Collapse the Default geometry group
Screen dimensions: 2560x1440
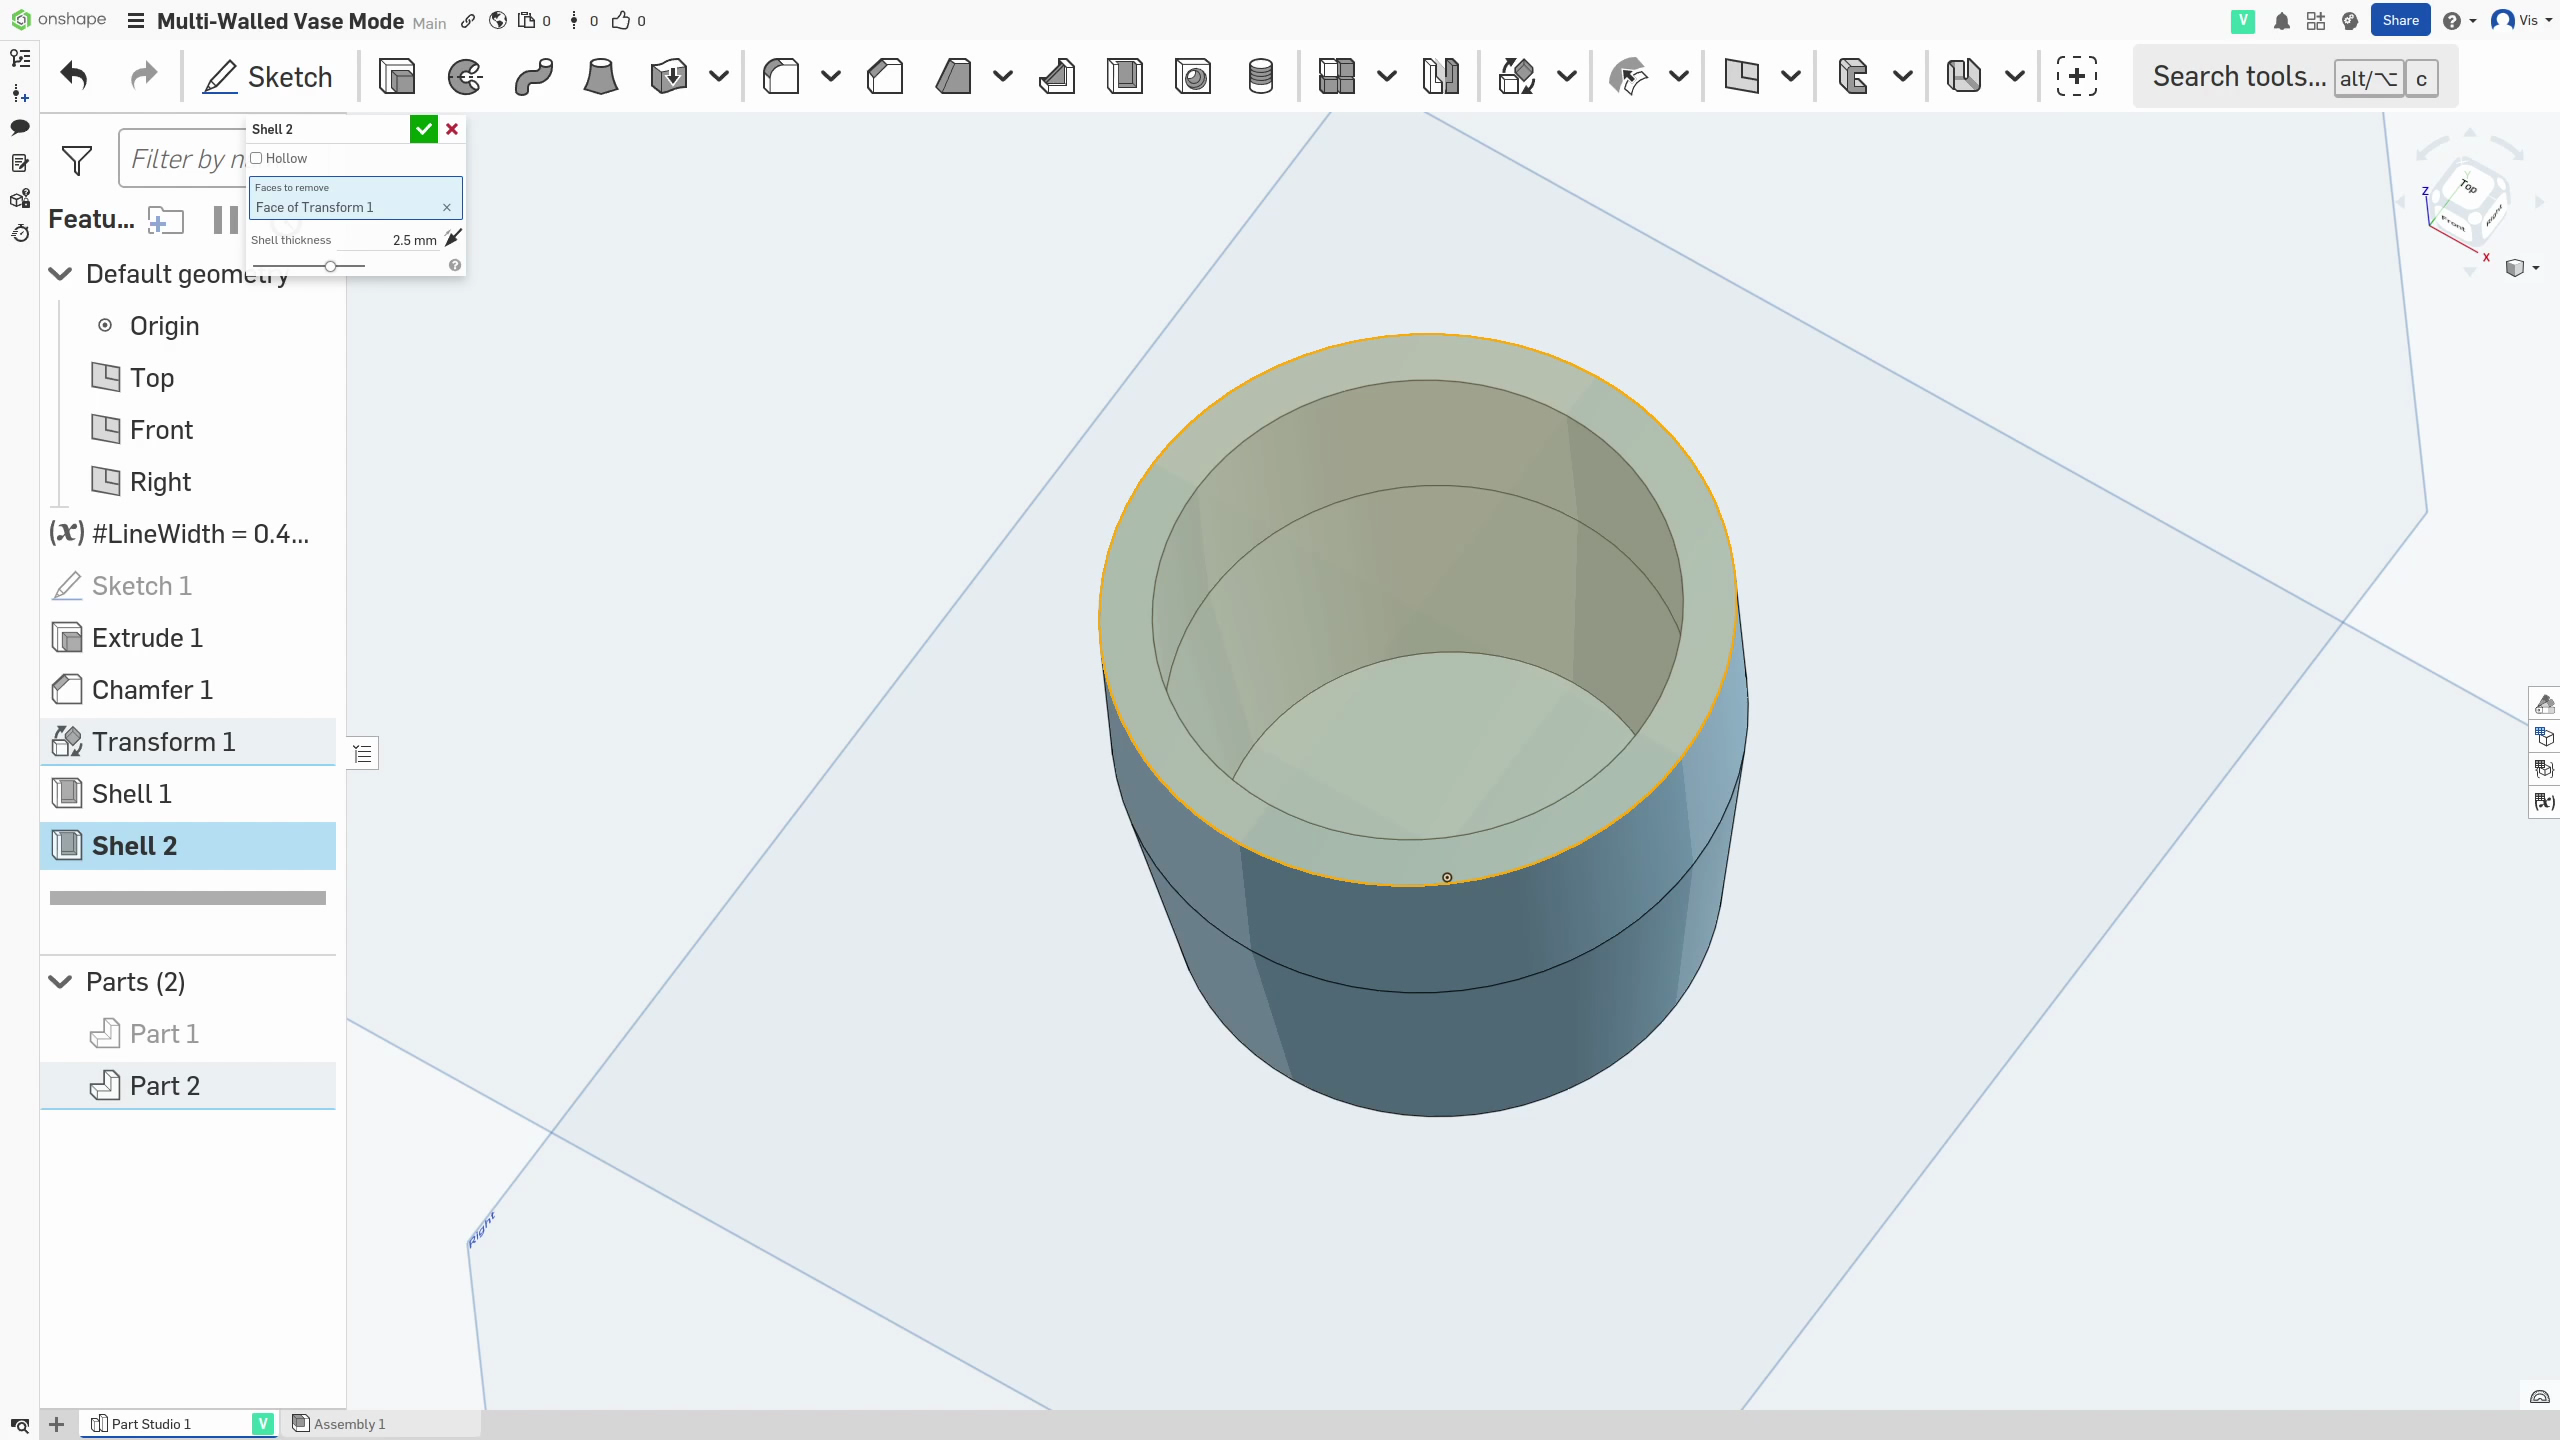click(x=60, y=274)
